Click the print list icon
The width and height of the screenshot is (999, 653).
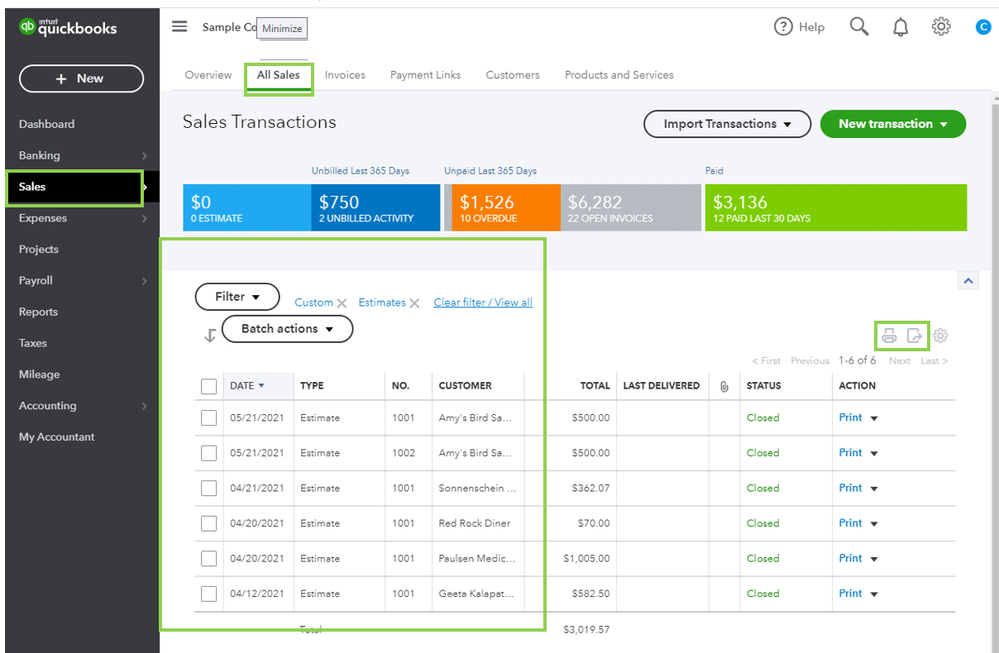pyautogui.click(x=889, y=335)
